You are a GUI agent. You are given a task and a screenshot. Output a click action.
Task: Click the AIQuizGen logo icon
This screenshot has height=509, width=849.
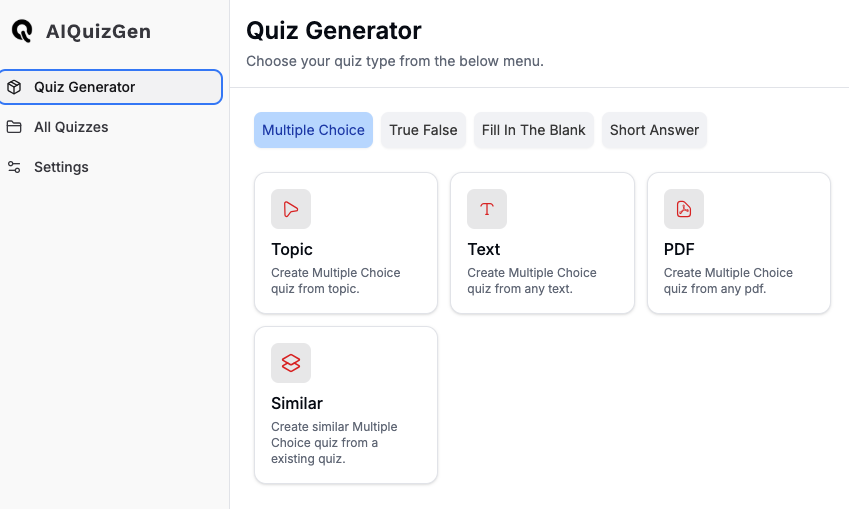[x=21, y=31]
